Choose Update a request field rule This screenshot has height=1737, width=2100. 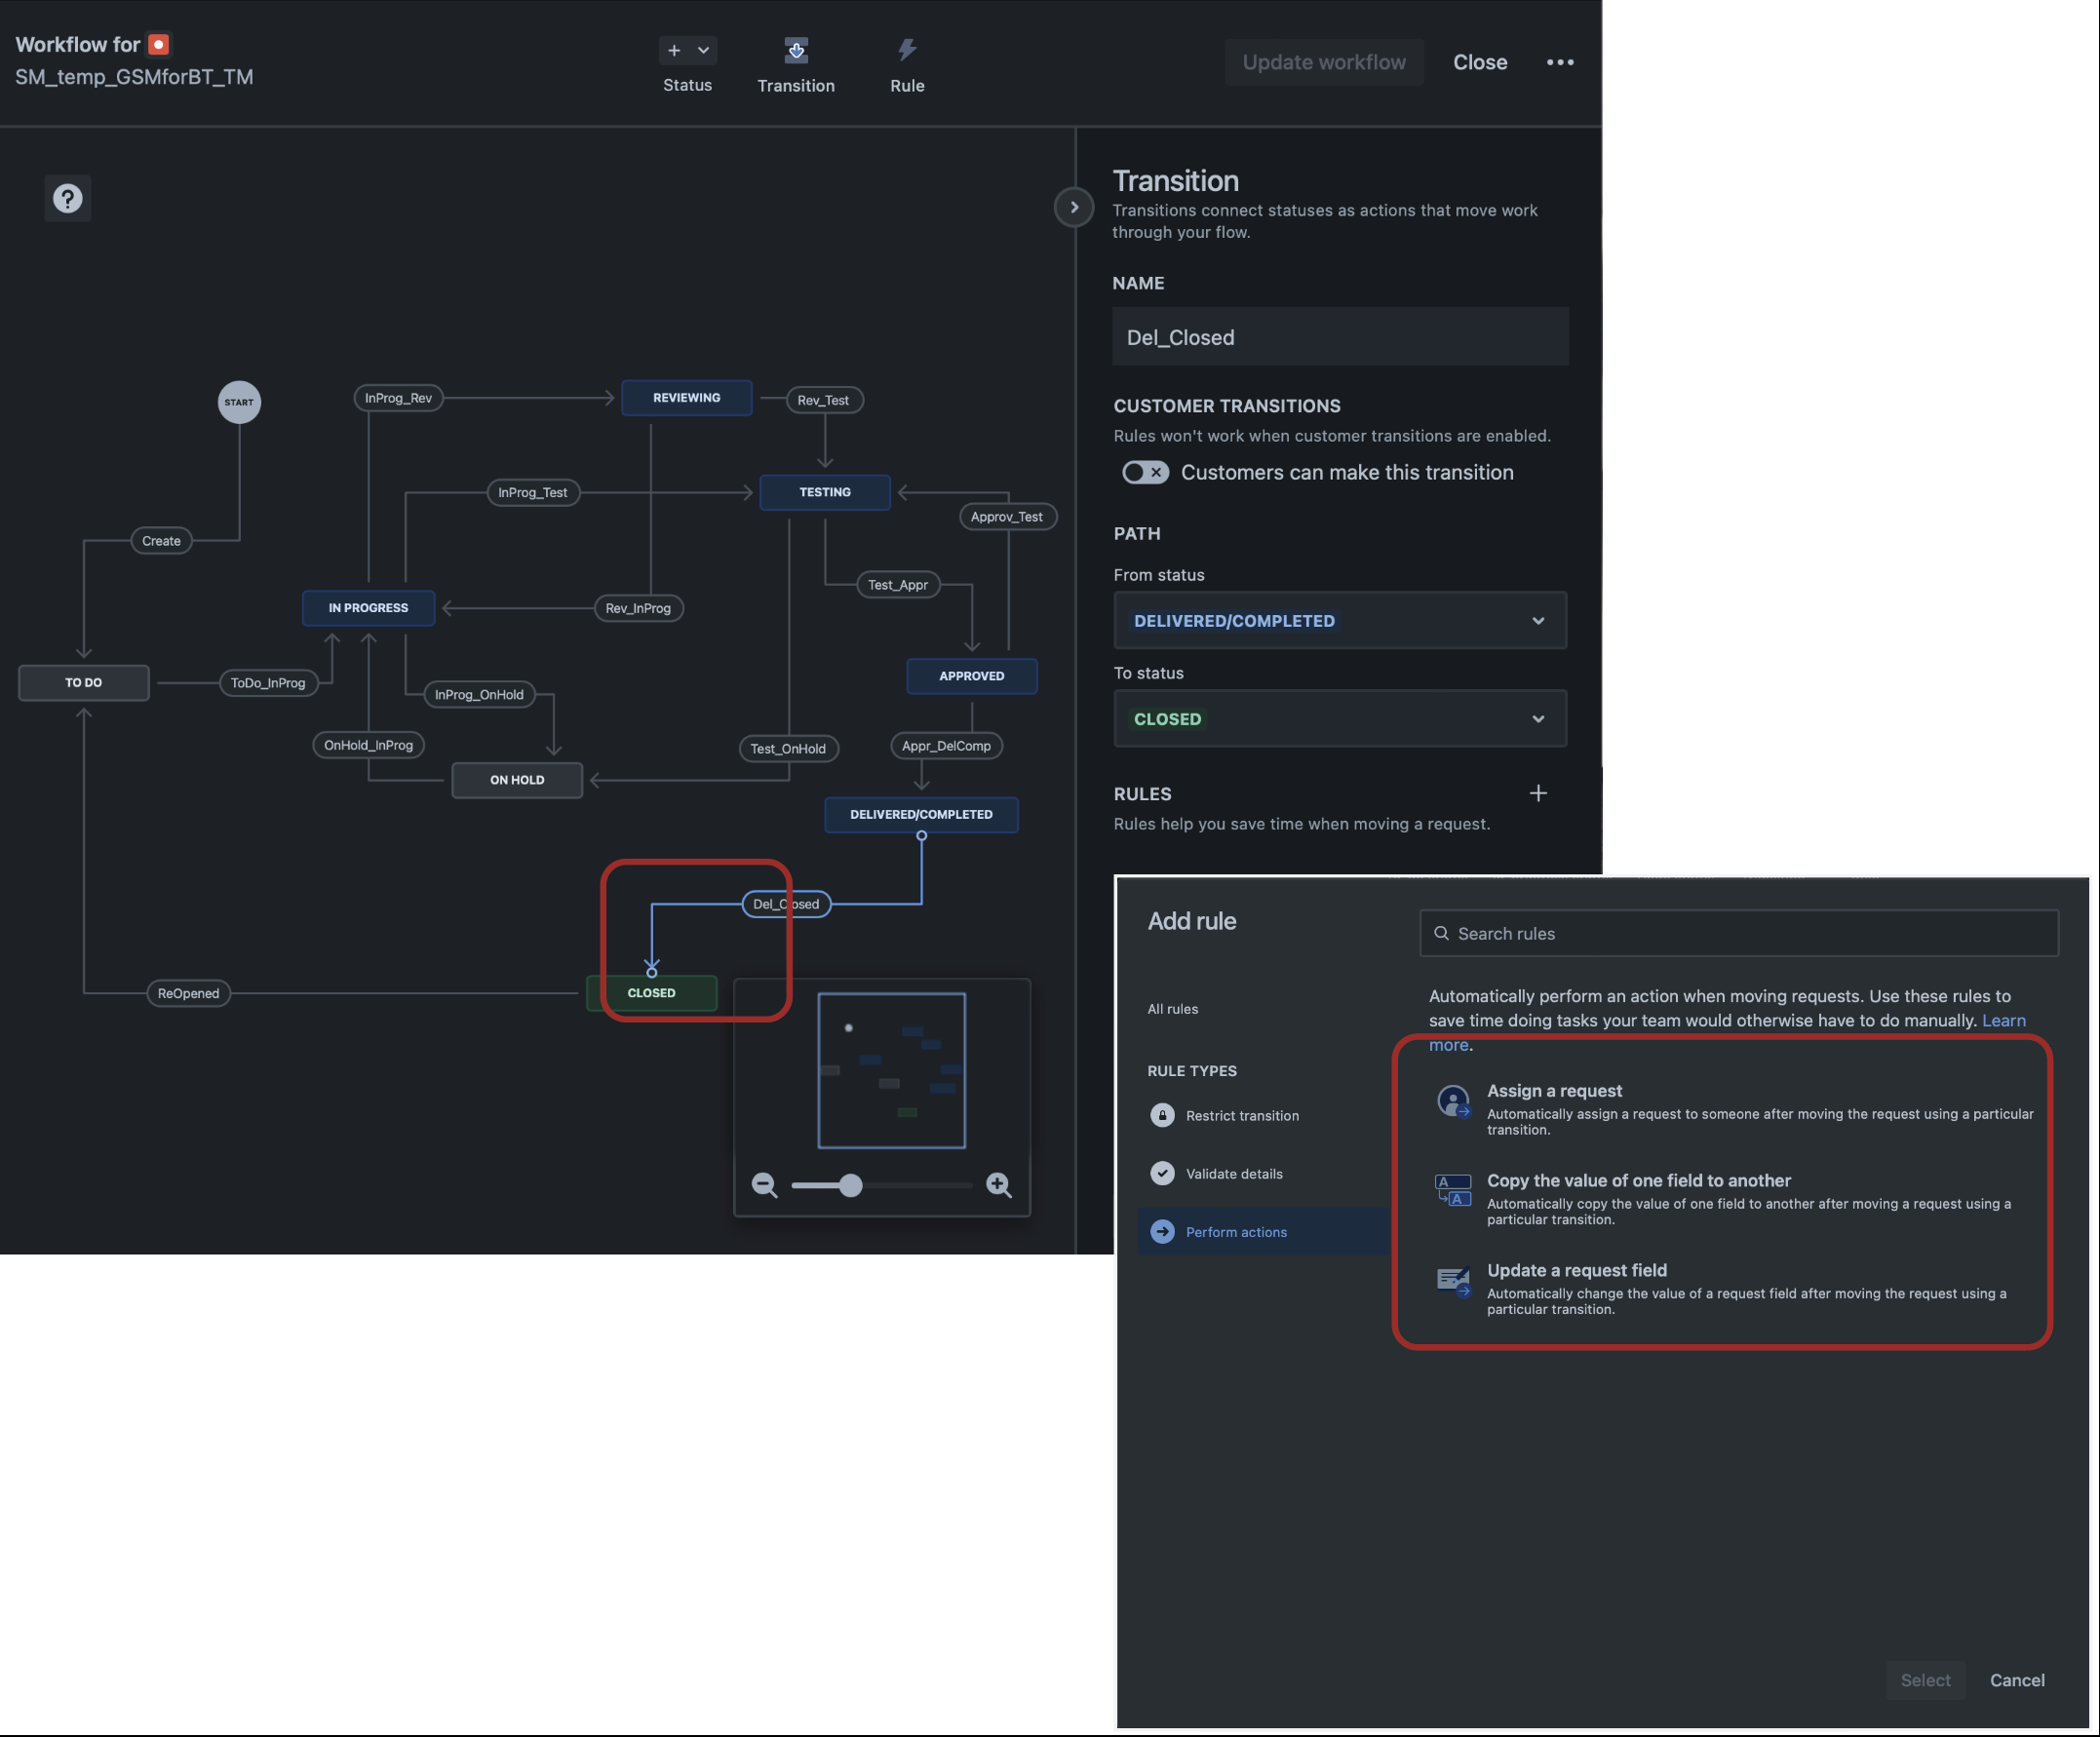tap(1576, 1270)
